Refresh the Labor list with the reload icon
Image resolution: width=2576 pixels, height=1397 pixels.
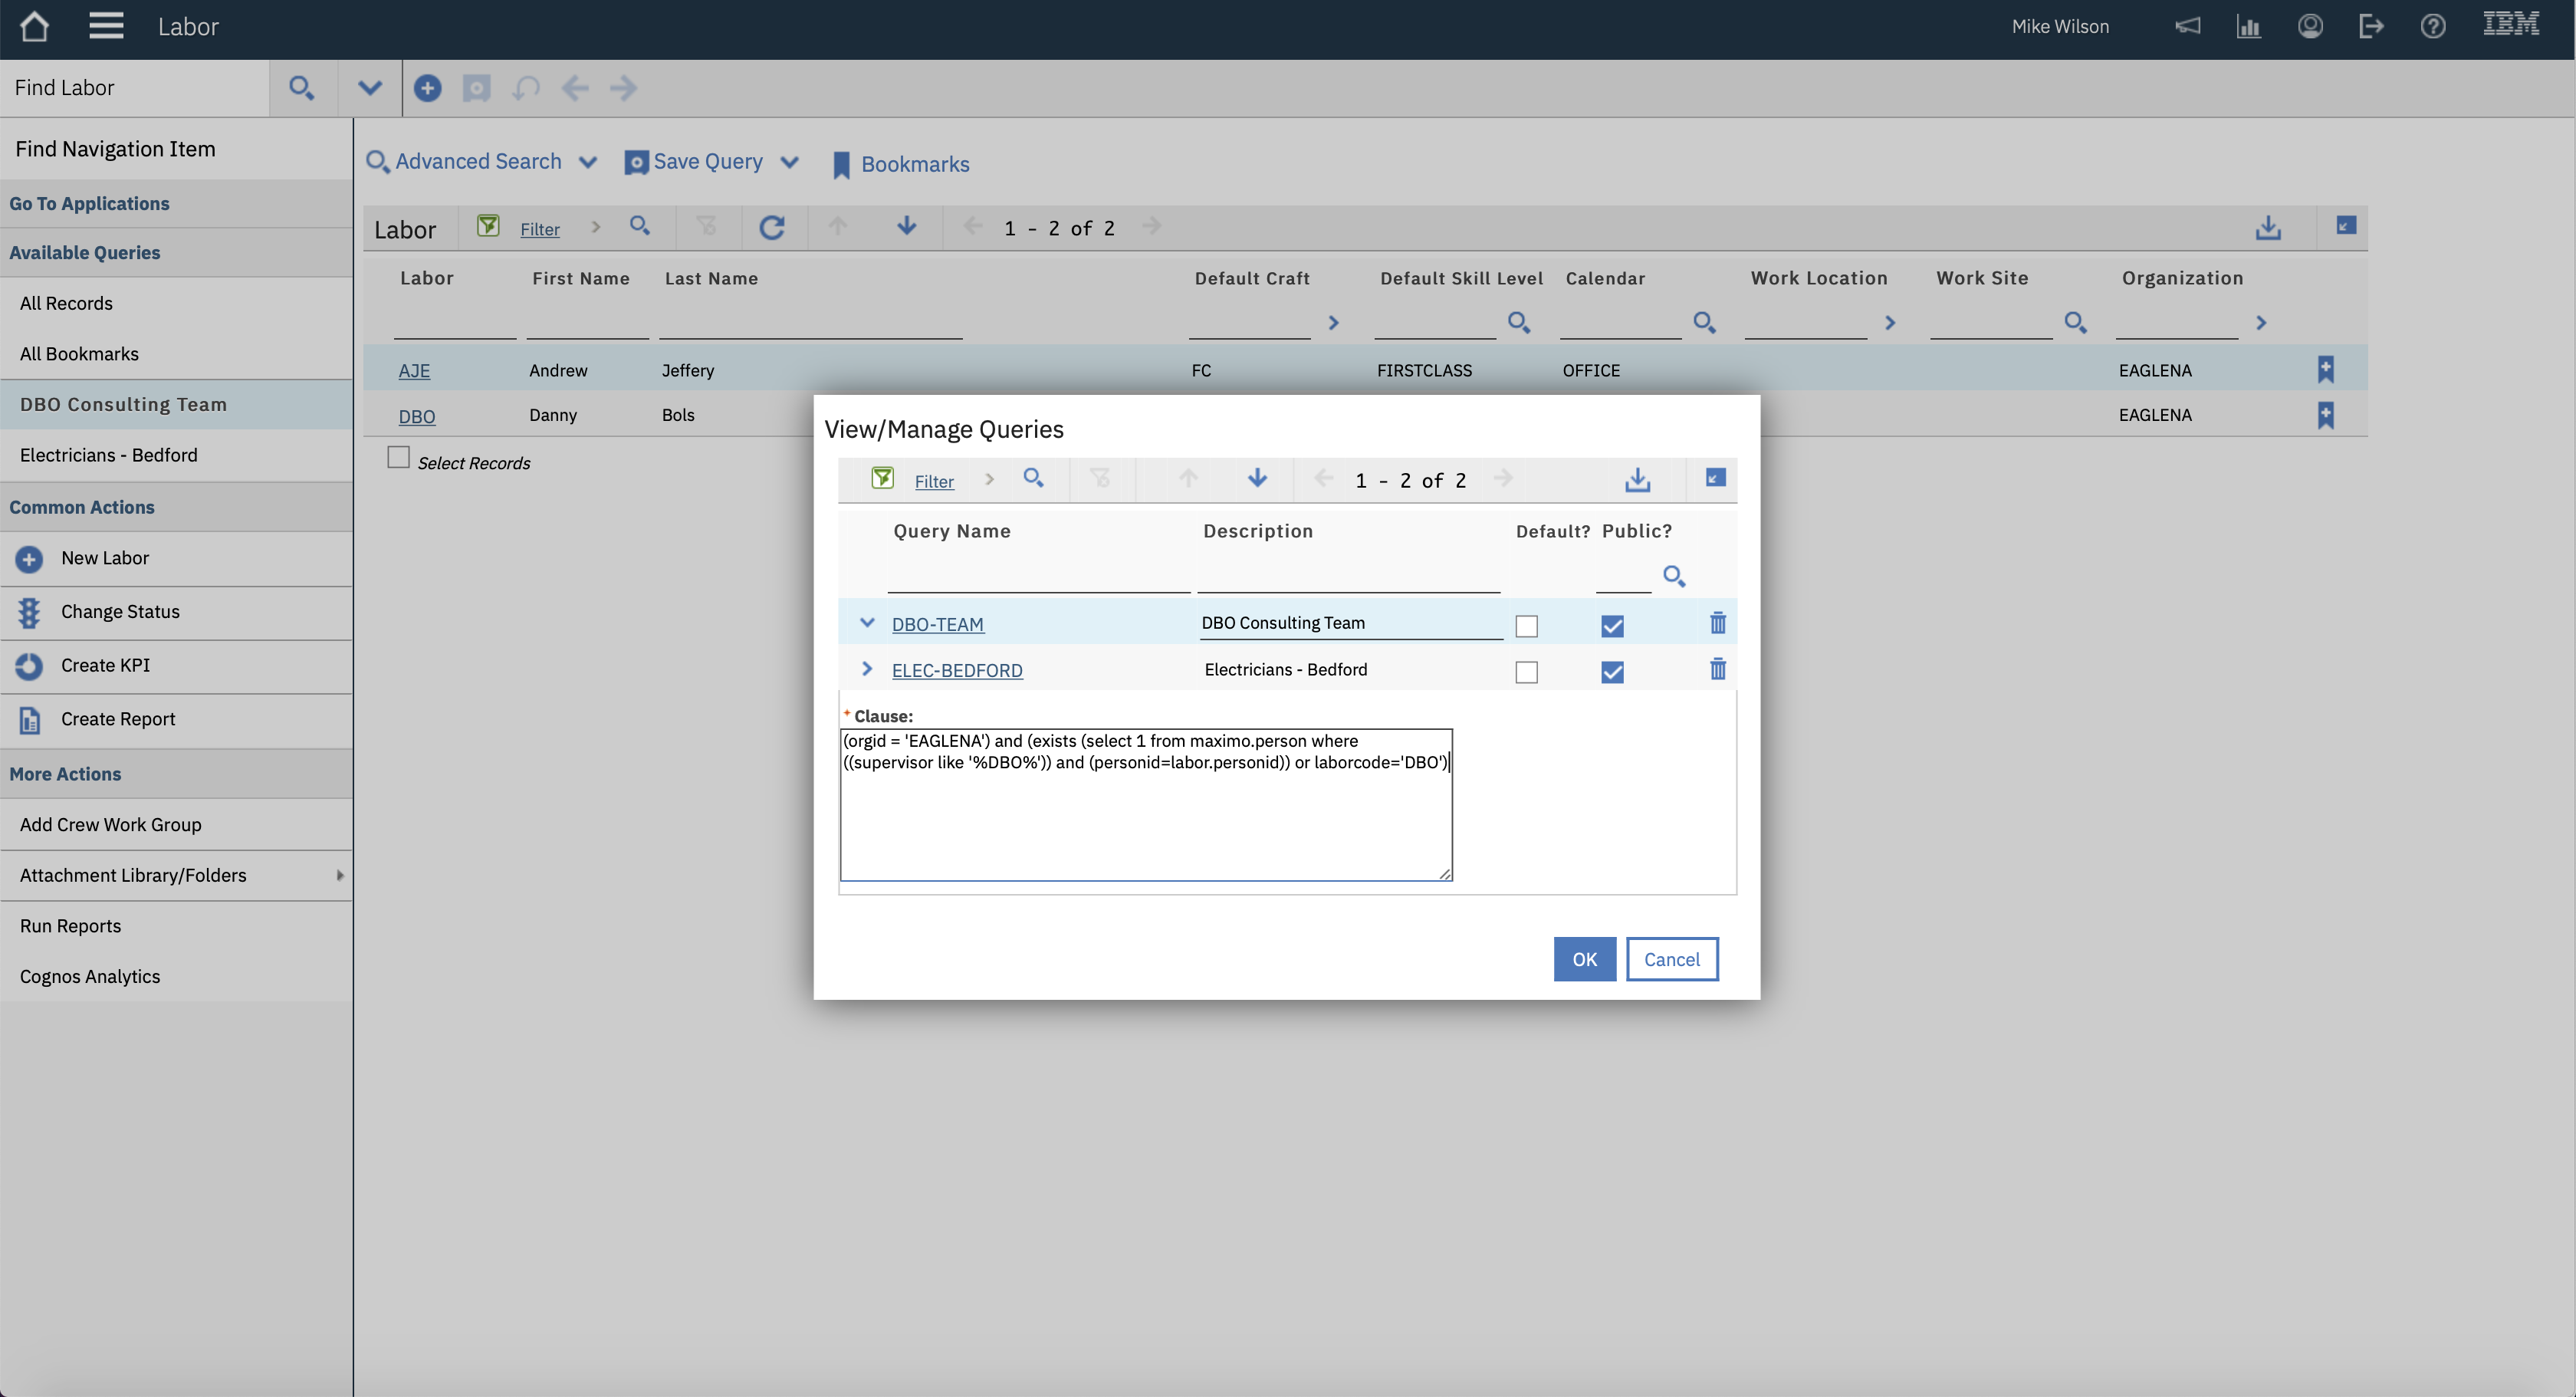pyautogui.click(x=772, y=227)
